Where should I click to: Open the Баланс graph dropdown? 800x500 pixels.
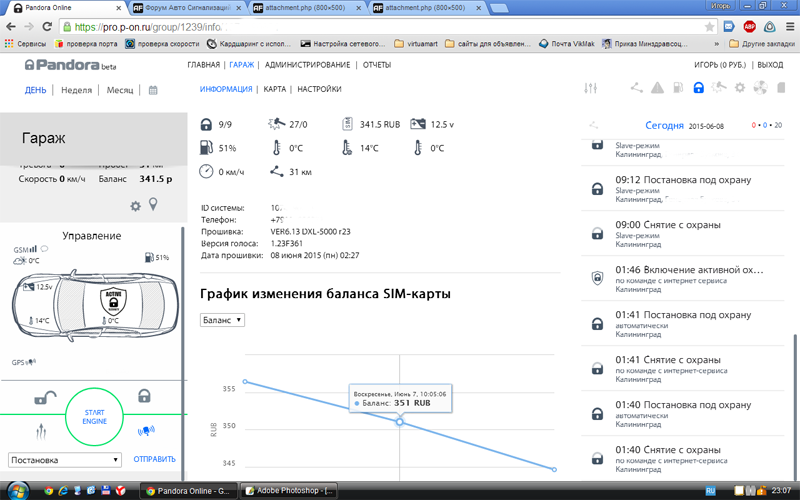pos(222,320)
